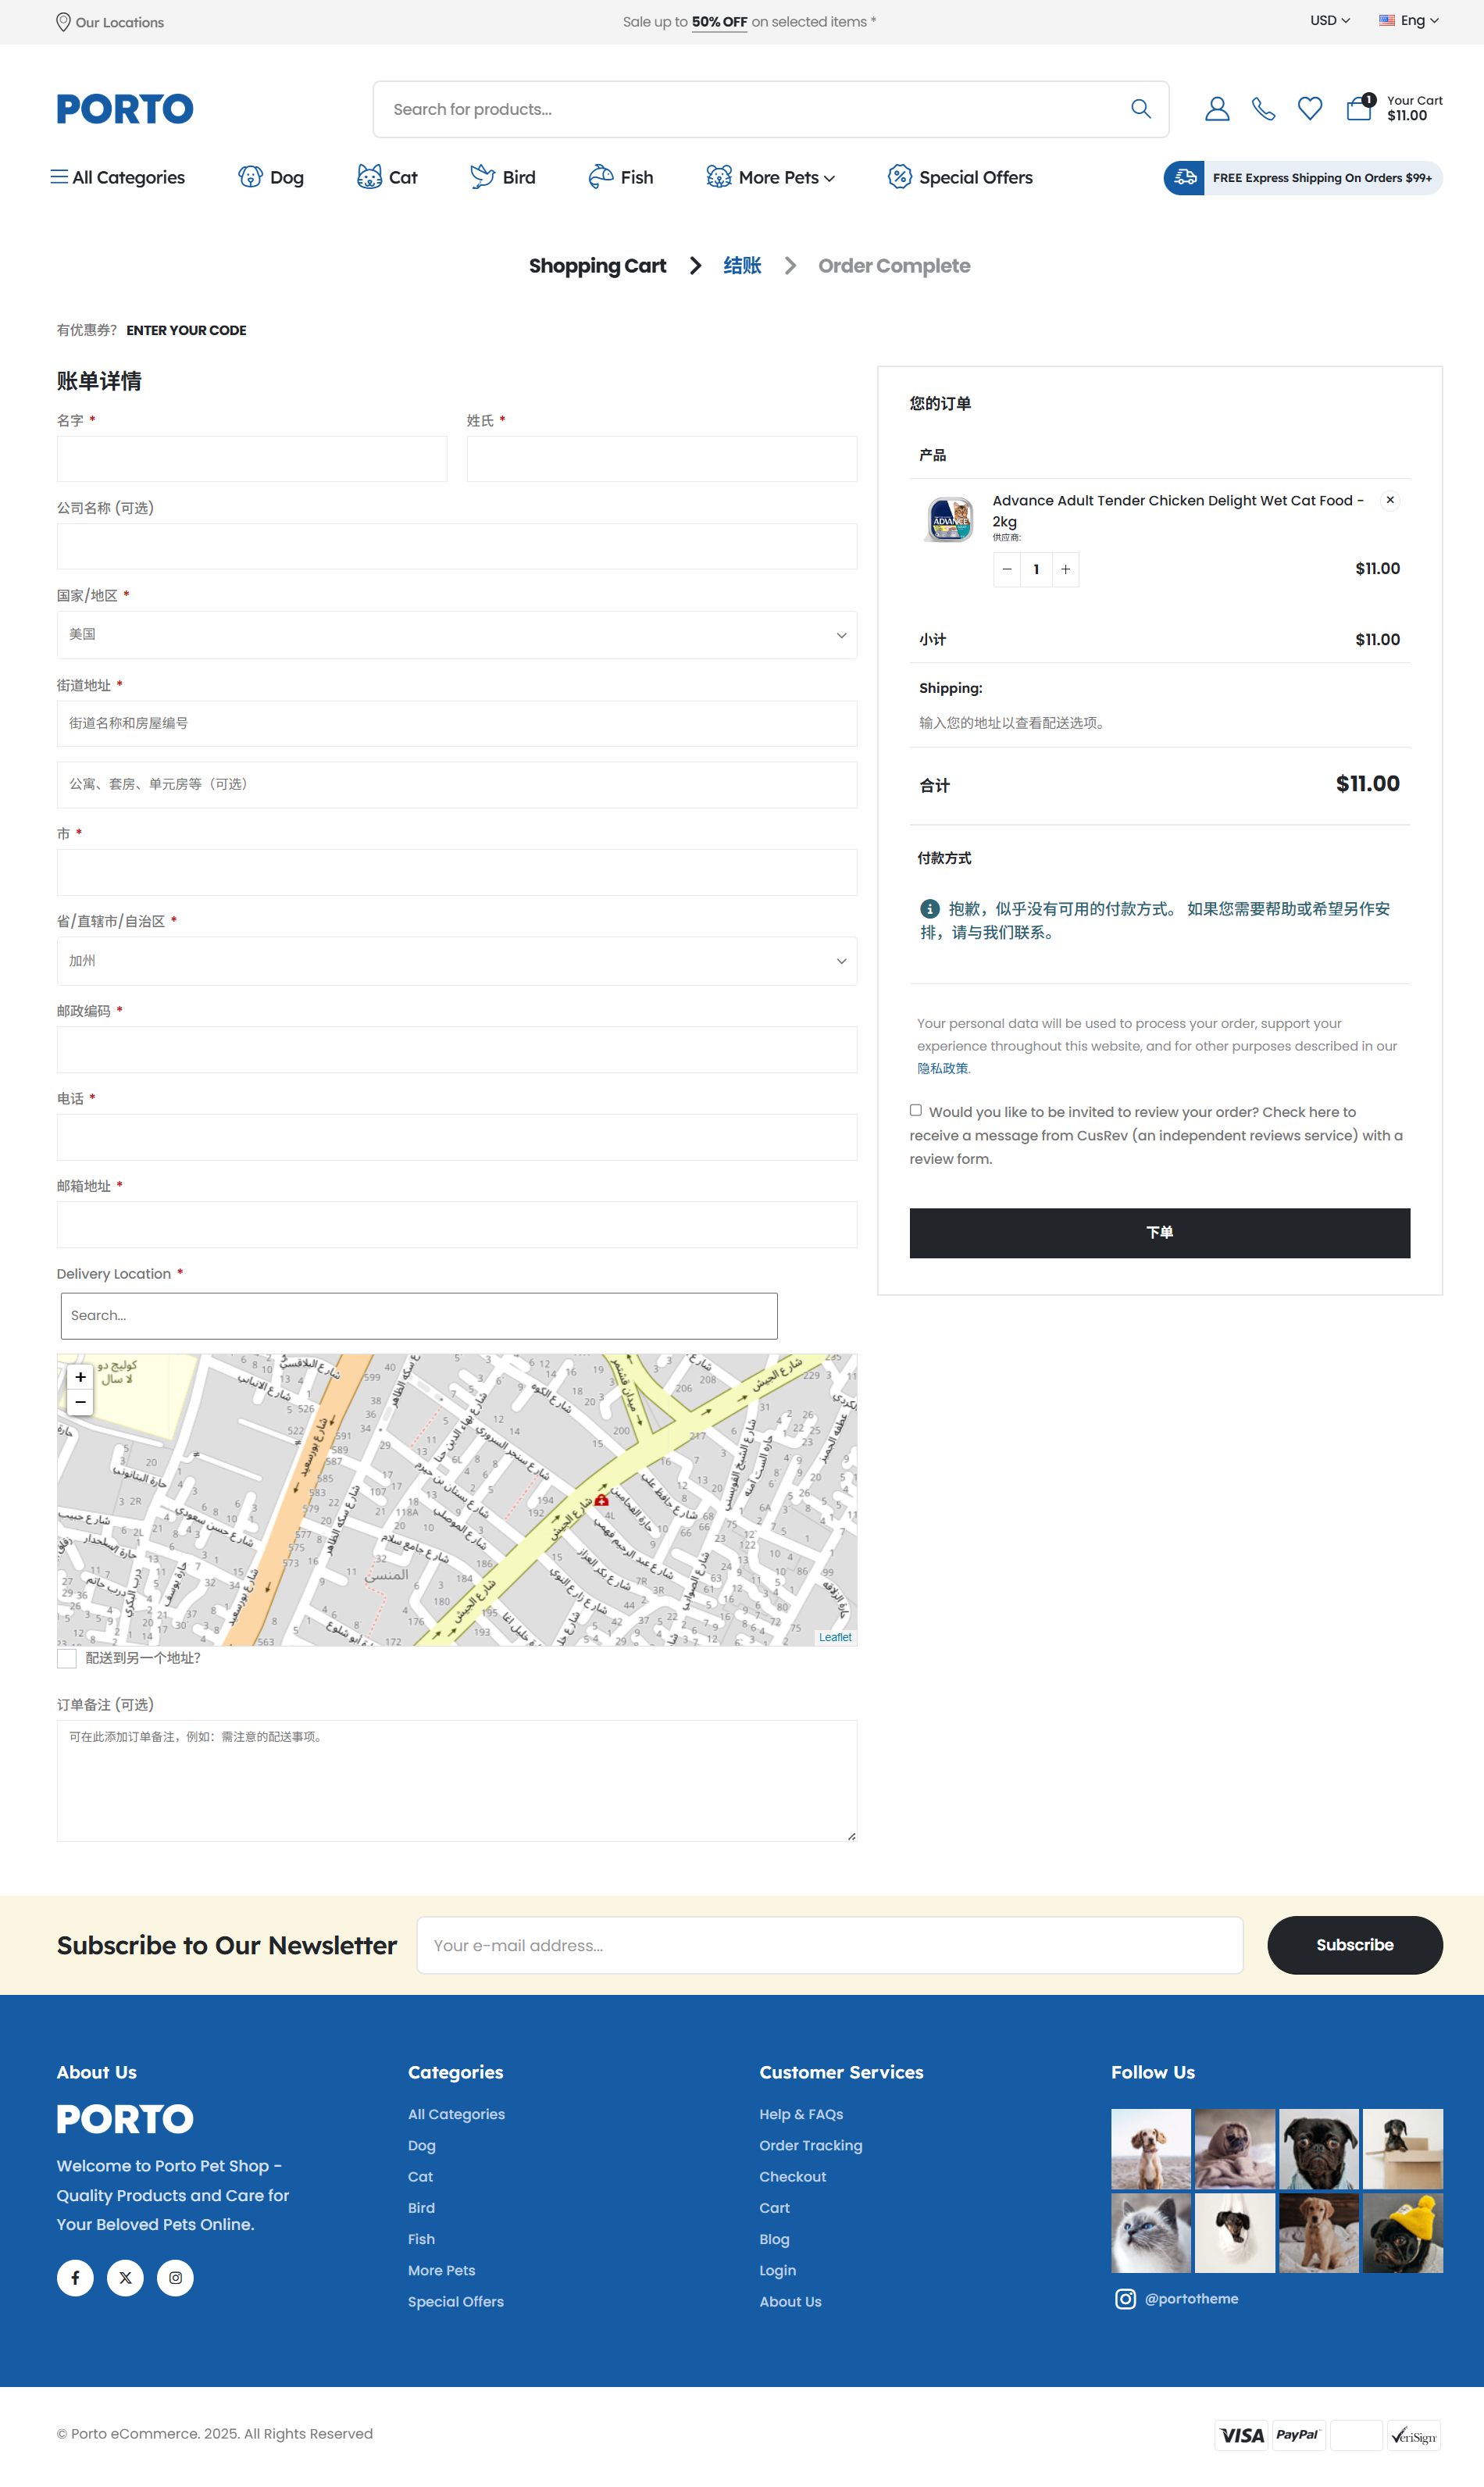Open the shopping cart bag icon
1484x2487 pixels.
click(x=1358, y=108)
